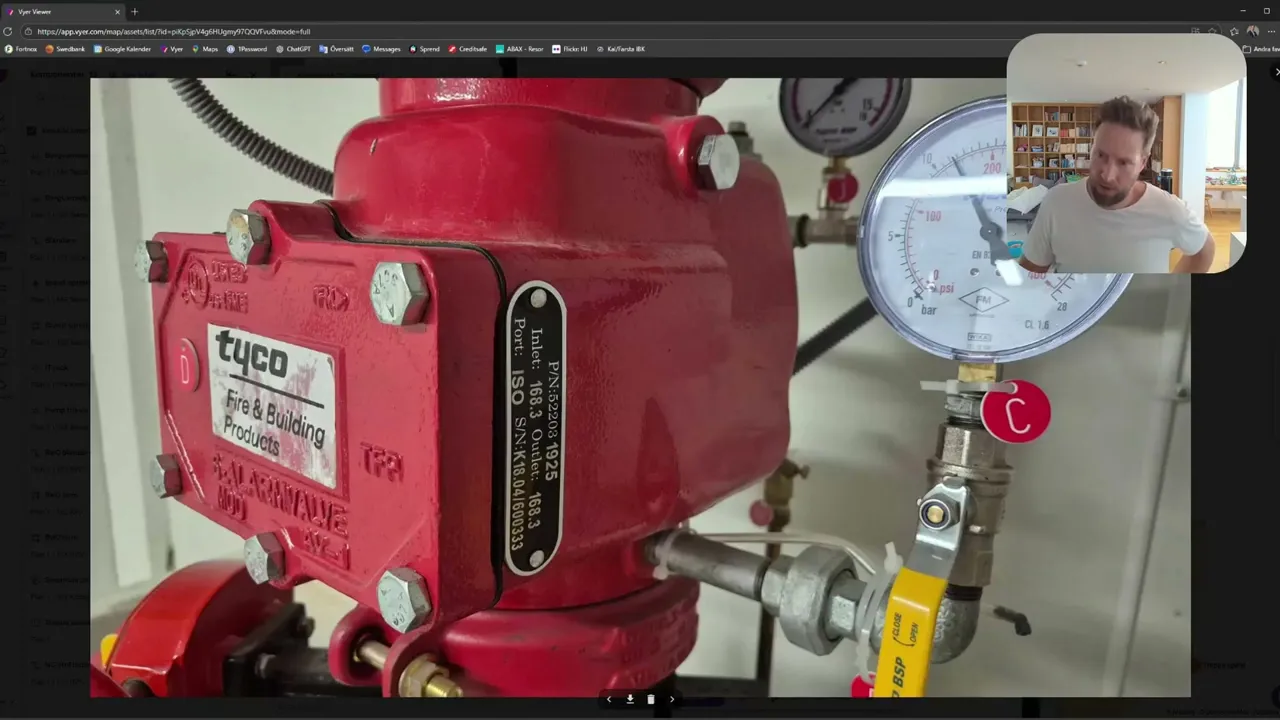Image resolution: width=1280 pixels, height=720 pixels.
Task: Close the full-screen image viewer
Action: (1276, 72)
